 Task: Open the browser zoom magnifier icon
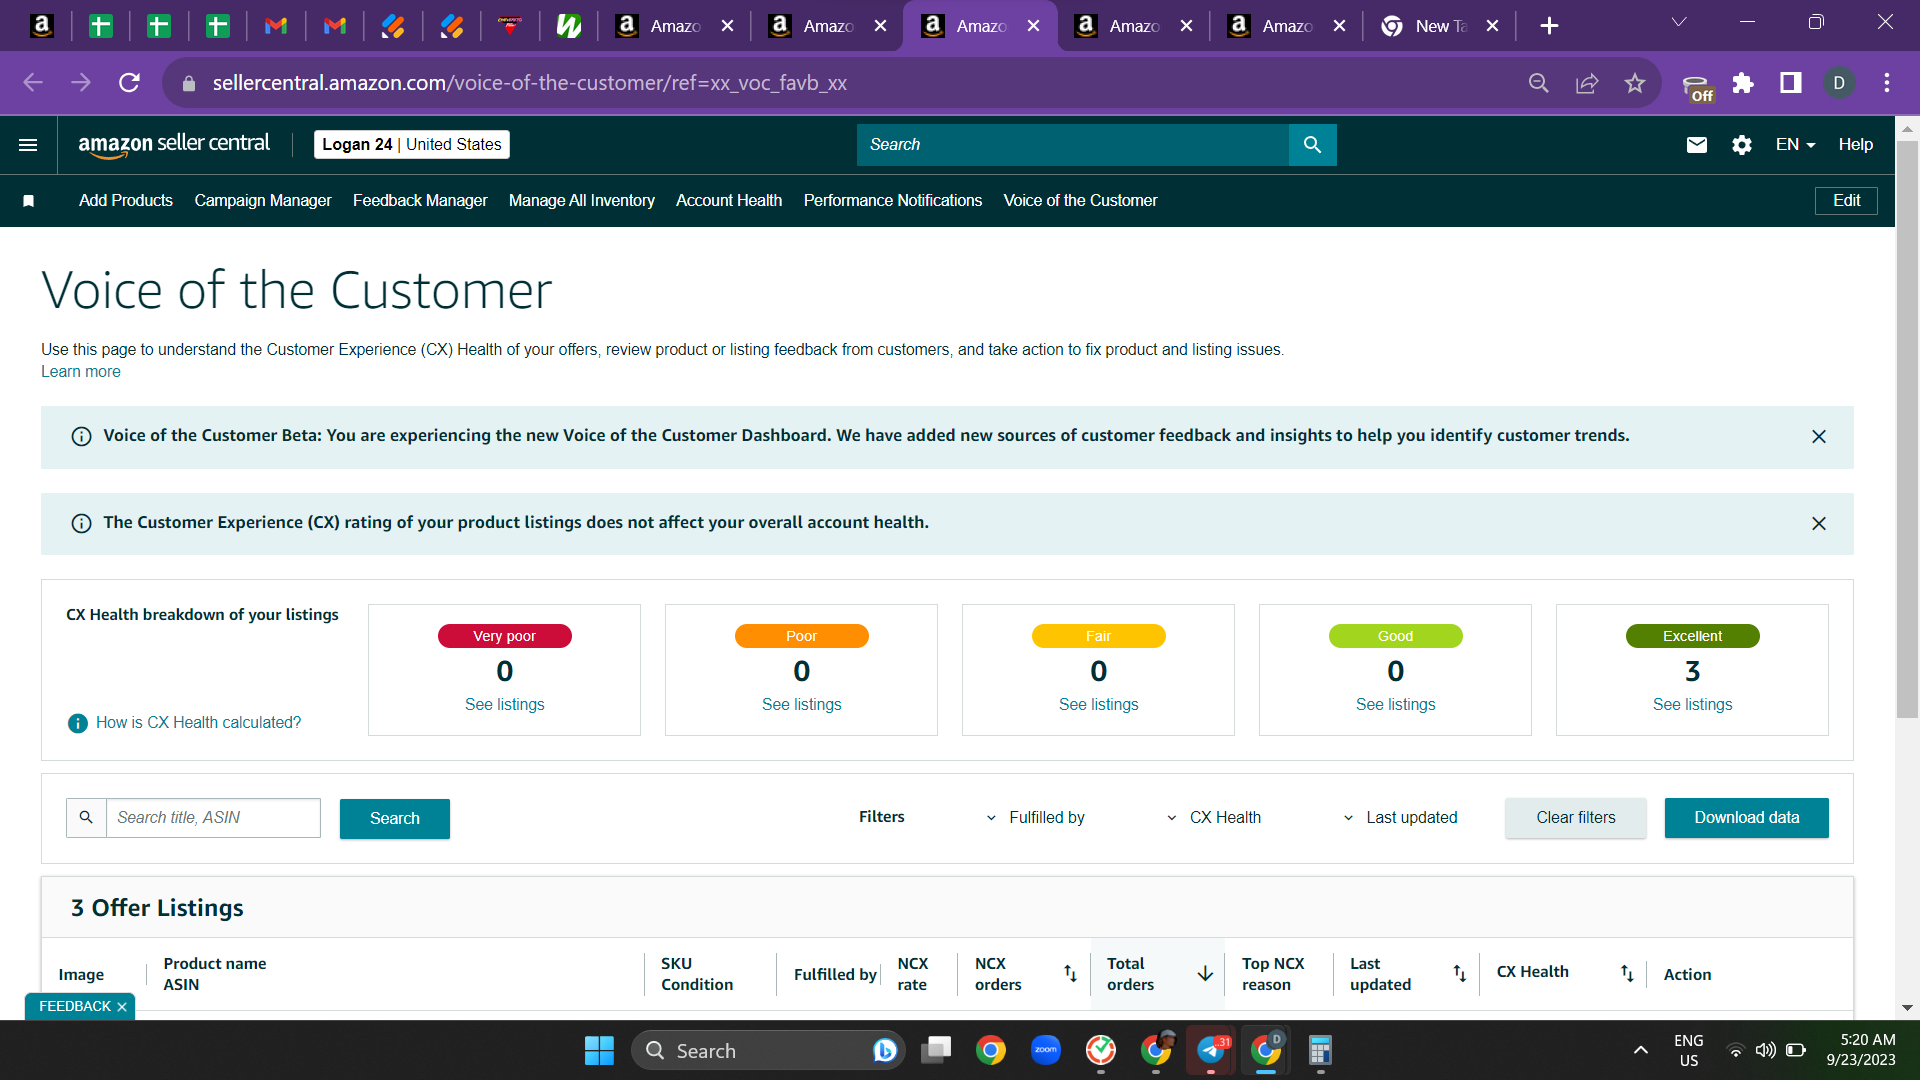coord(1539,83)
